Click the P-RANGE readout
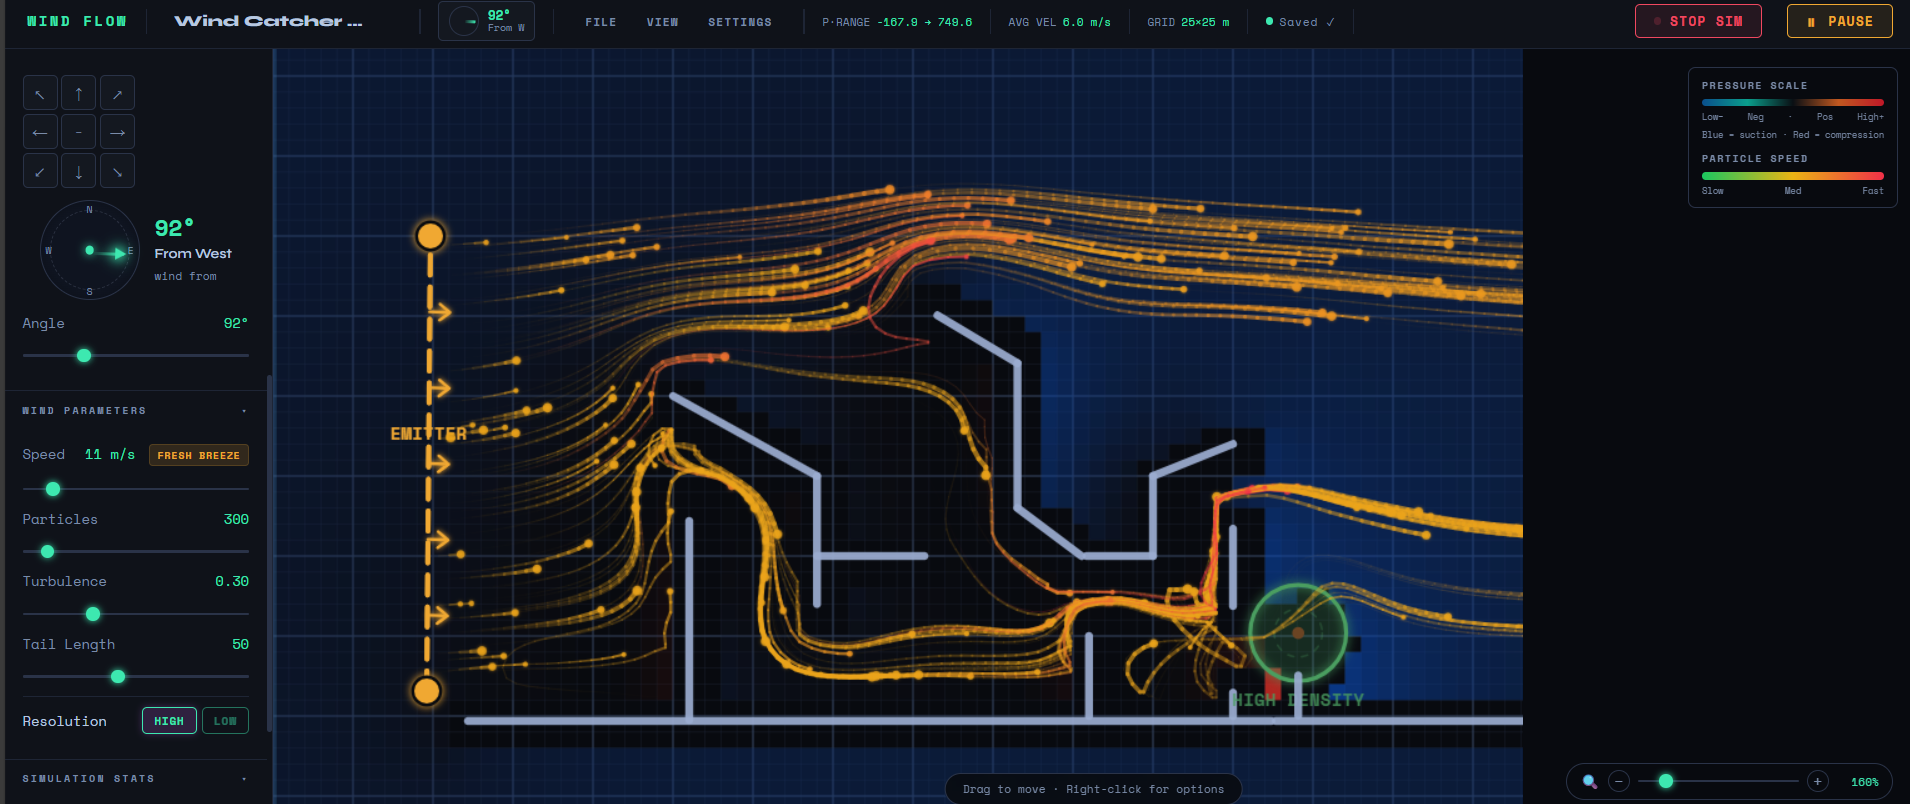 (x=897, y=22)
